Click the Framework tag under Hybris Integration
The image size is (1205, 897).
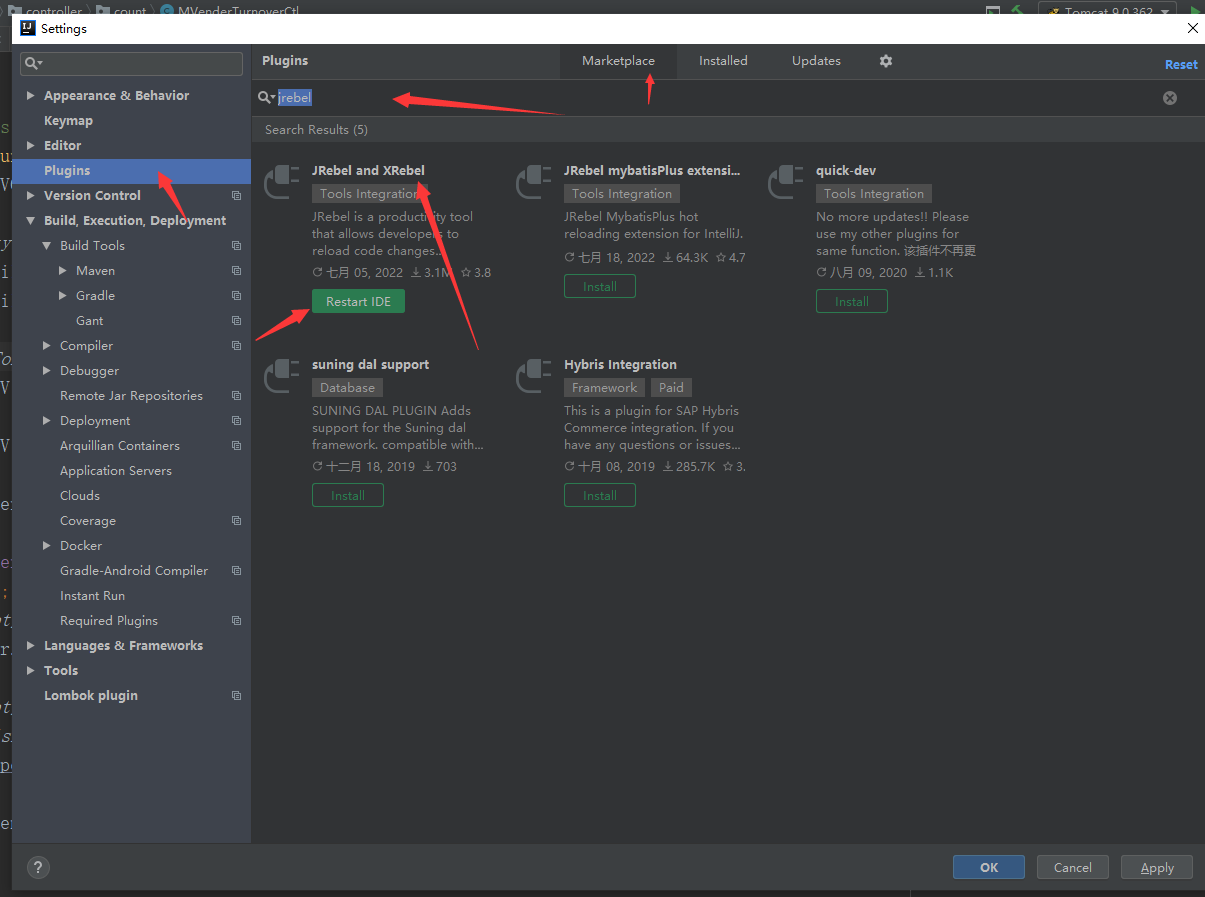click(605, 388)
